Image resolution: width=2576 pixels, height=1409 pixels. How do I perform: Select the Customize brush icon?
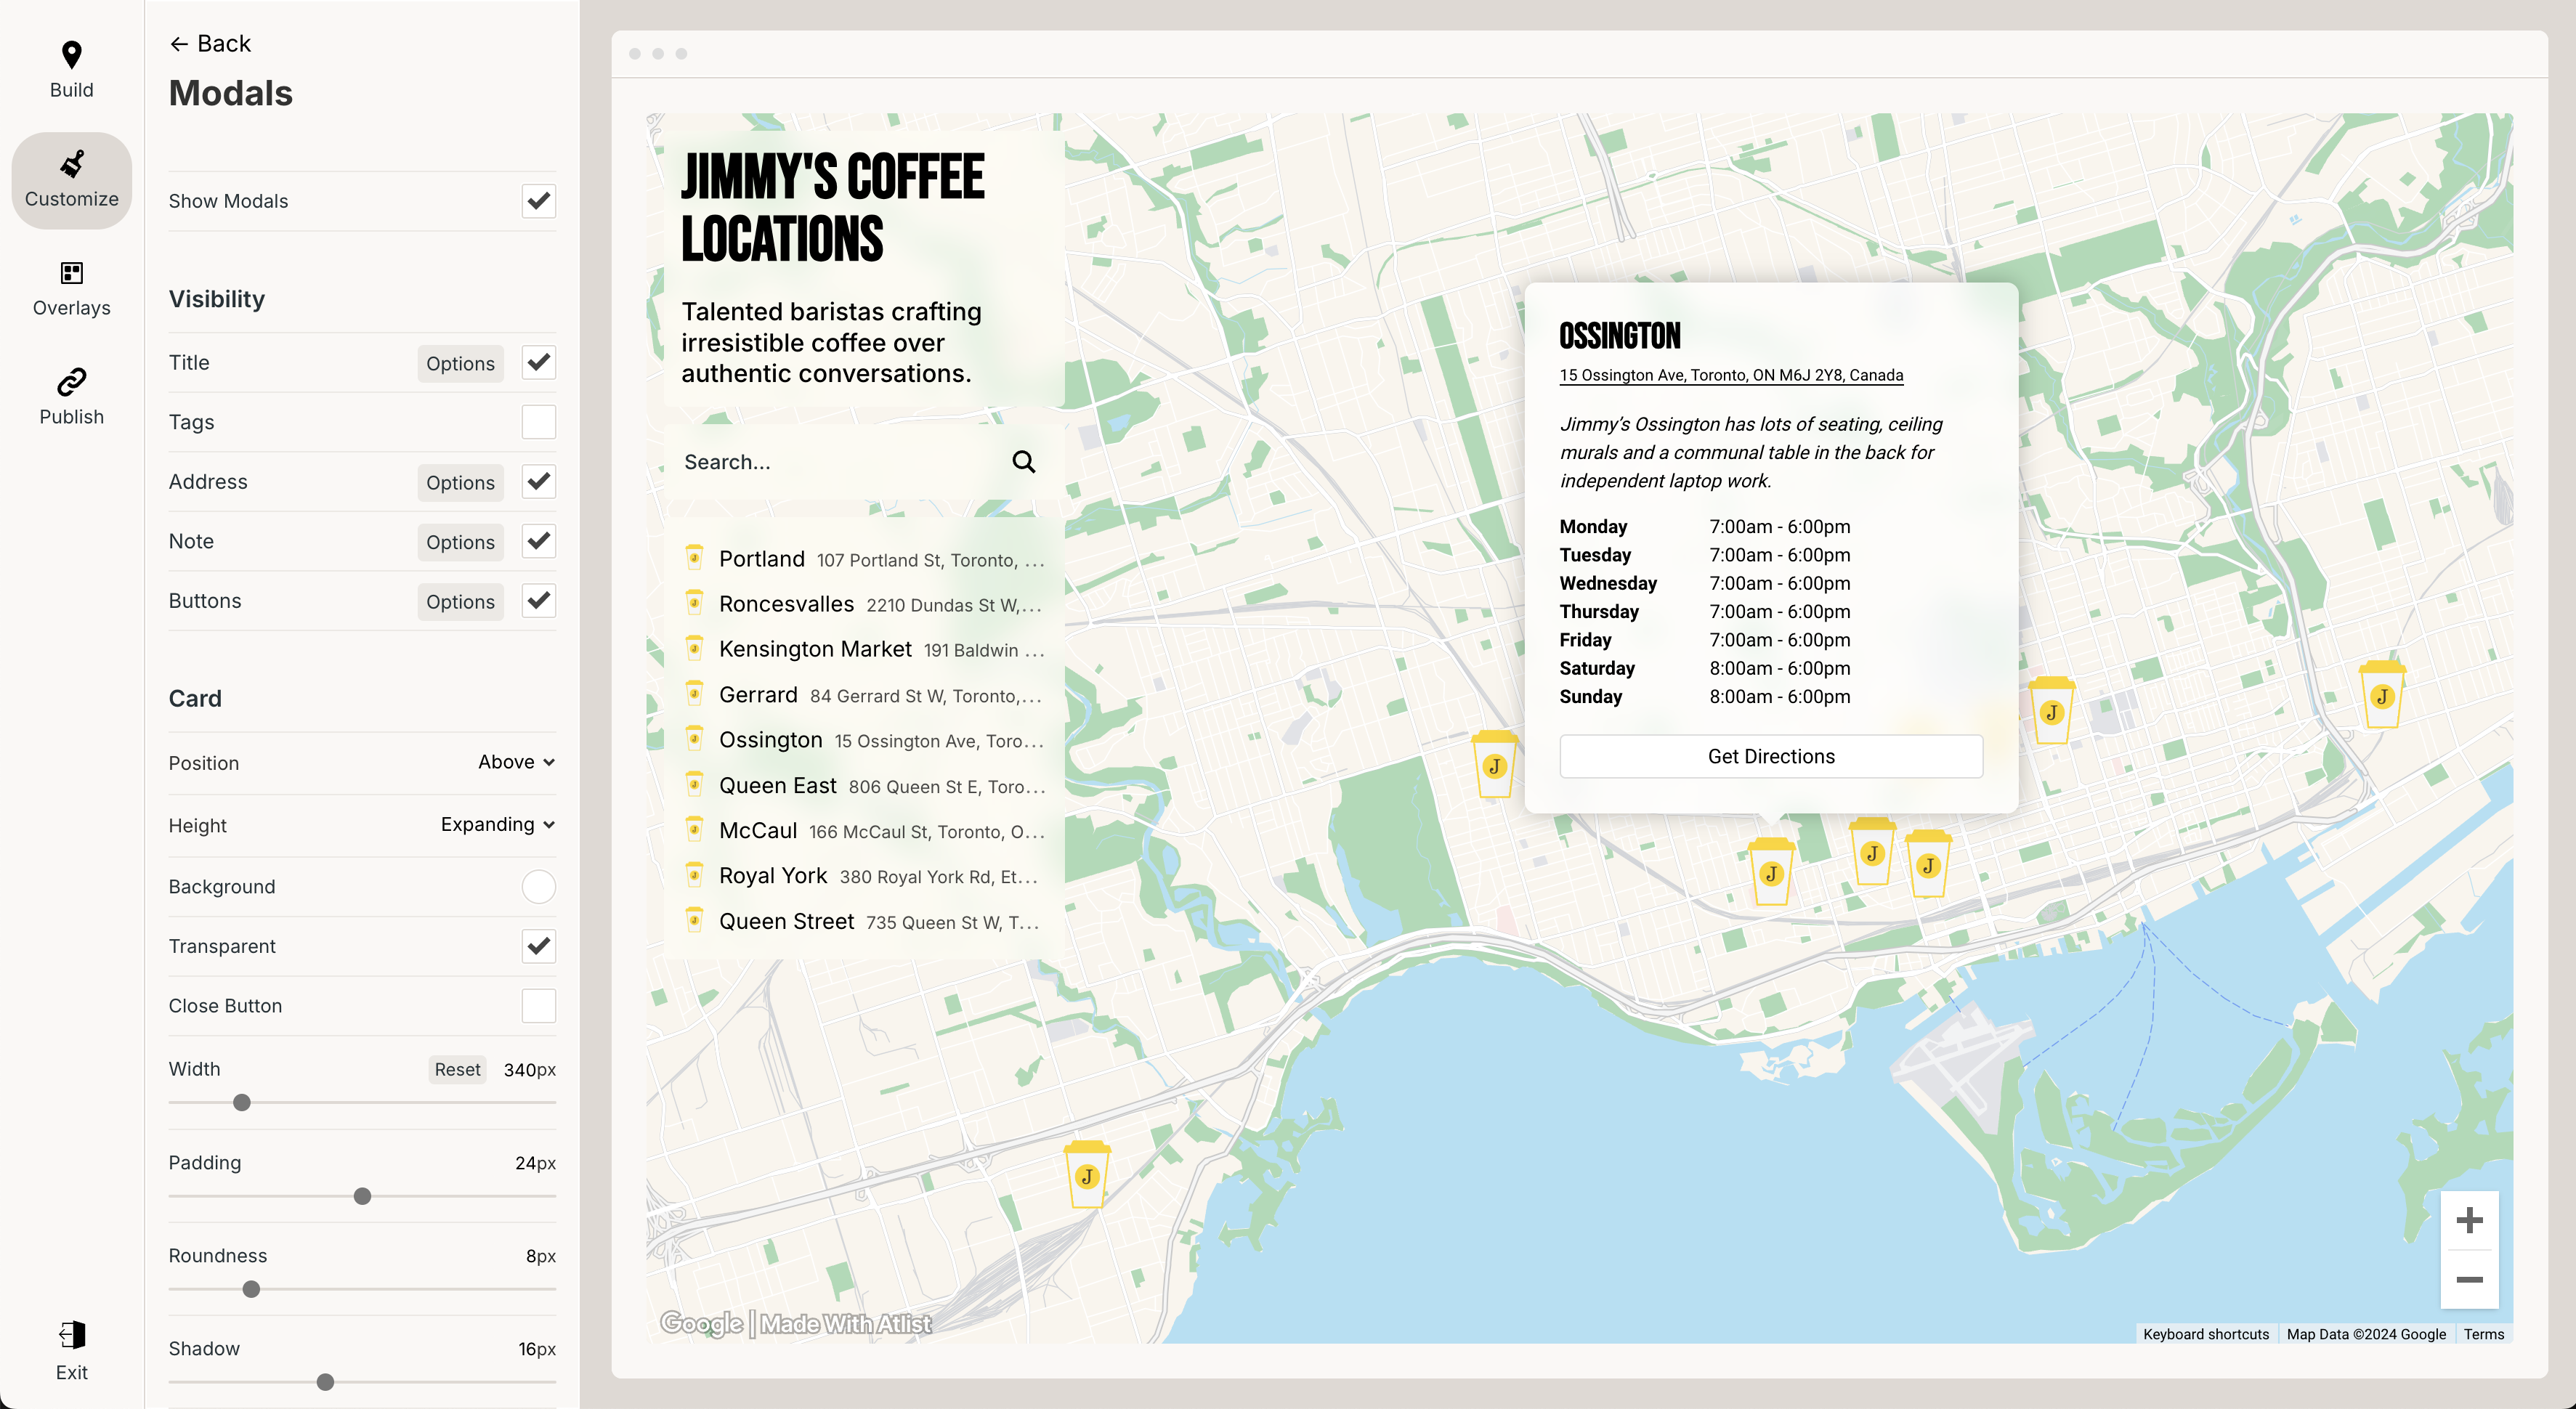[x=71, y=164]
